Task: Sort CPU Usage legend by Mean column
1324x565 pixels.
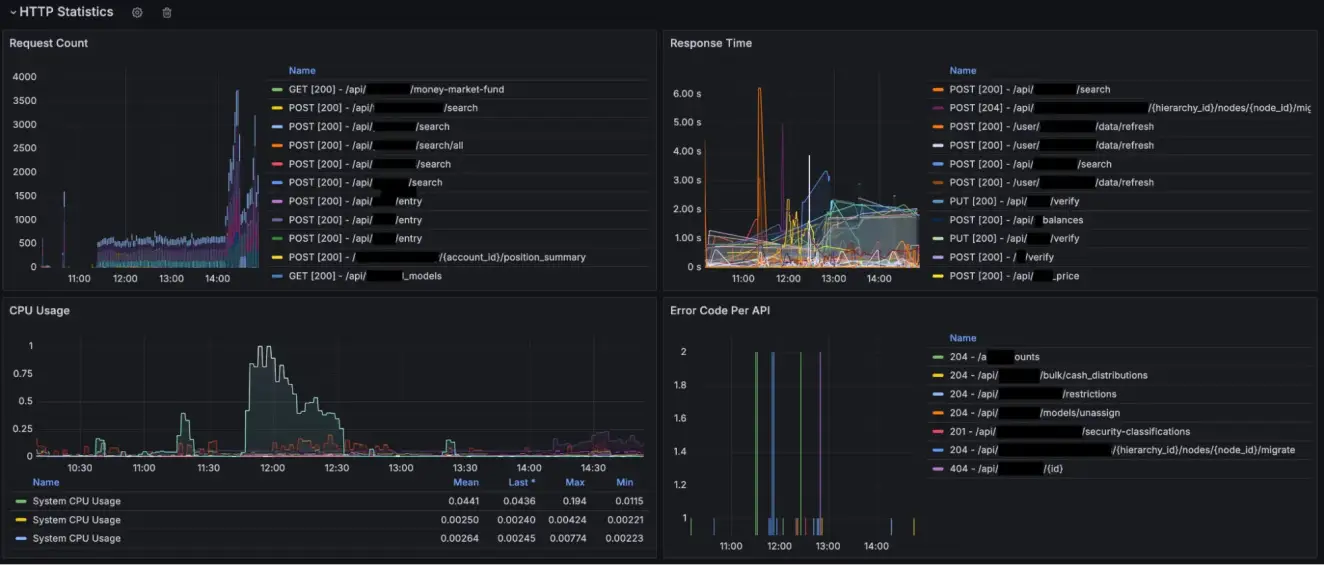Action: point(466,483)
